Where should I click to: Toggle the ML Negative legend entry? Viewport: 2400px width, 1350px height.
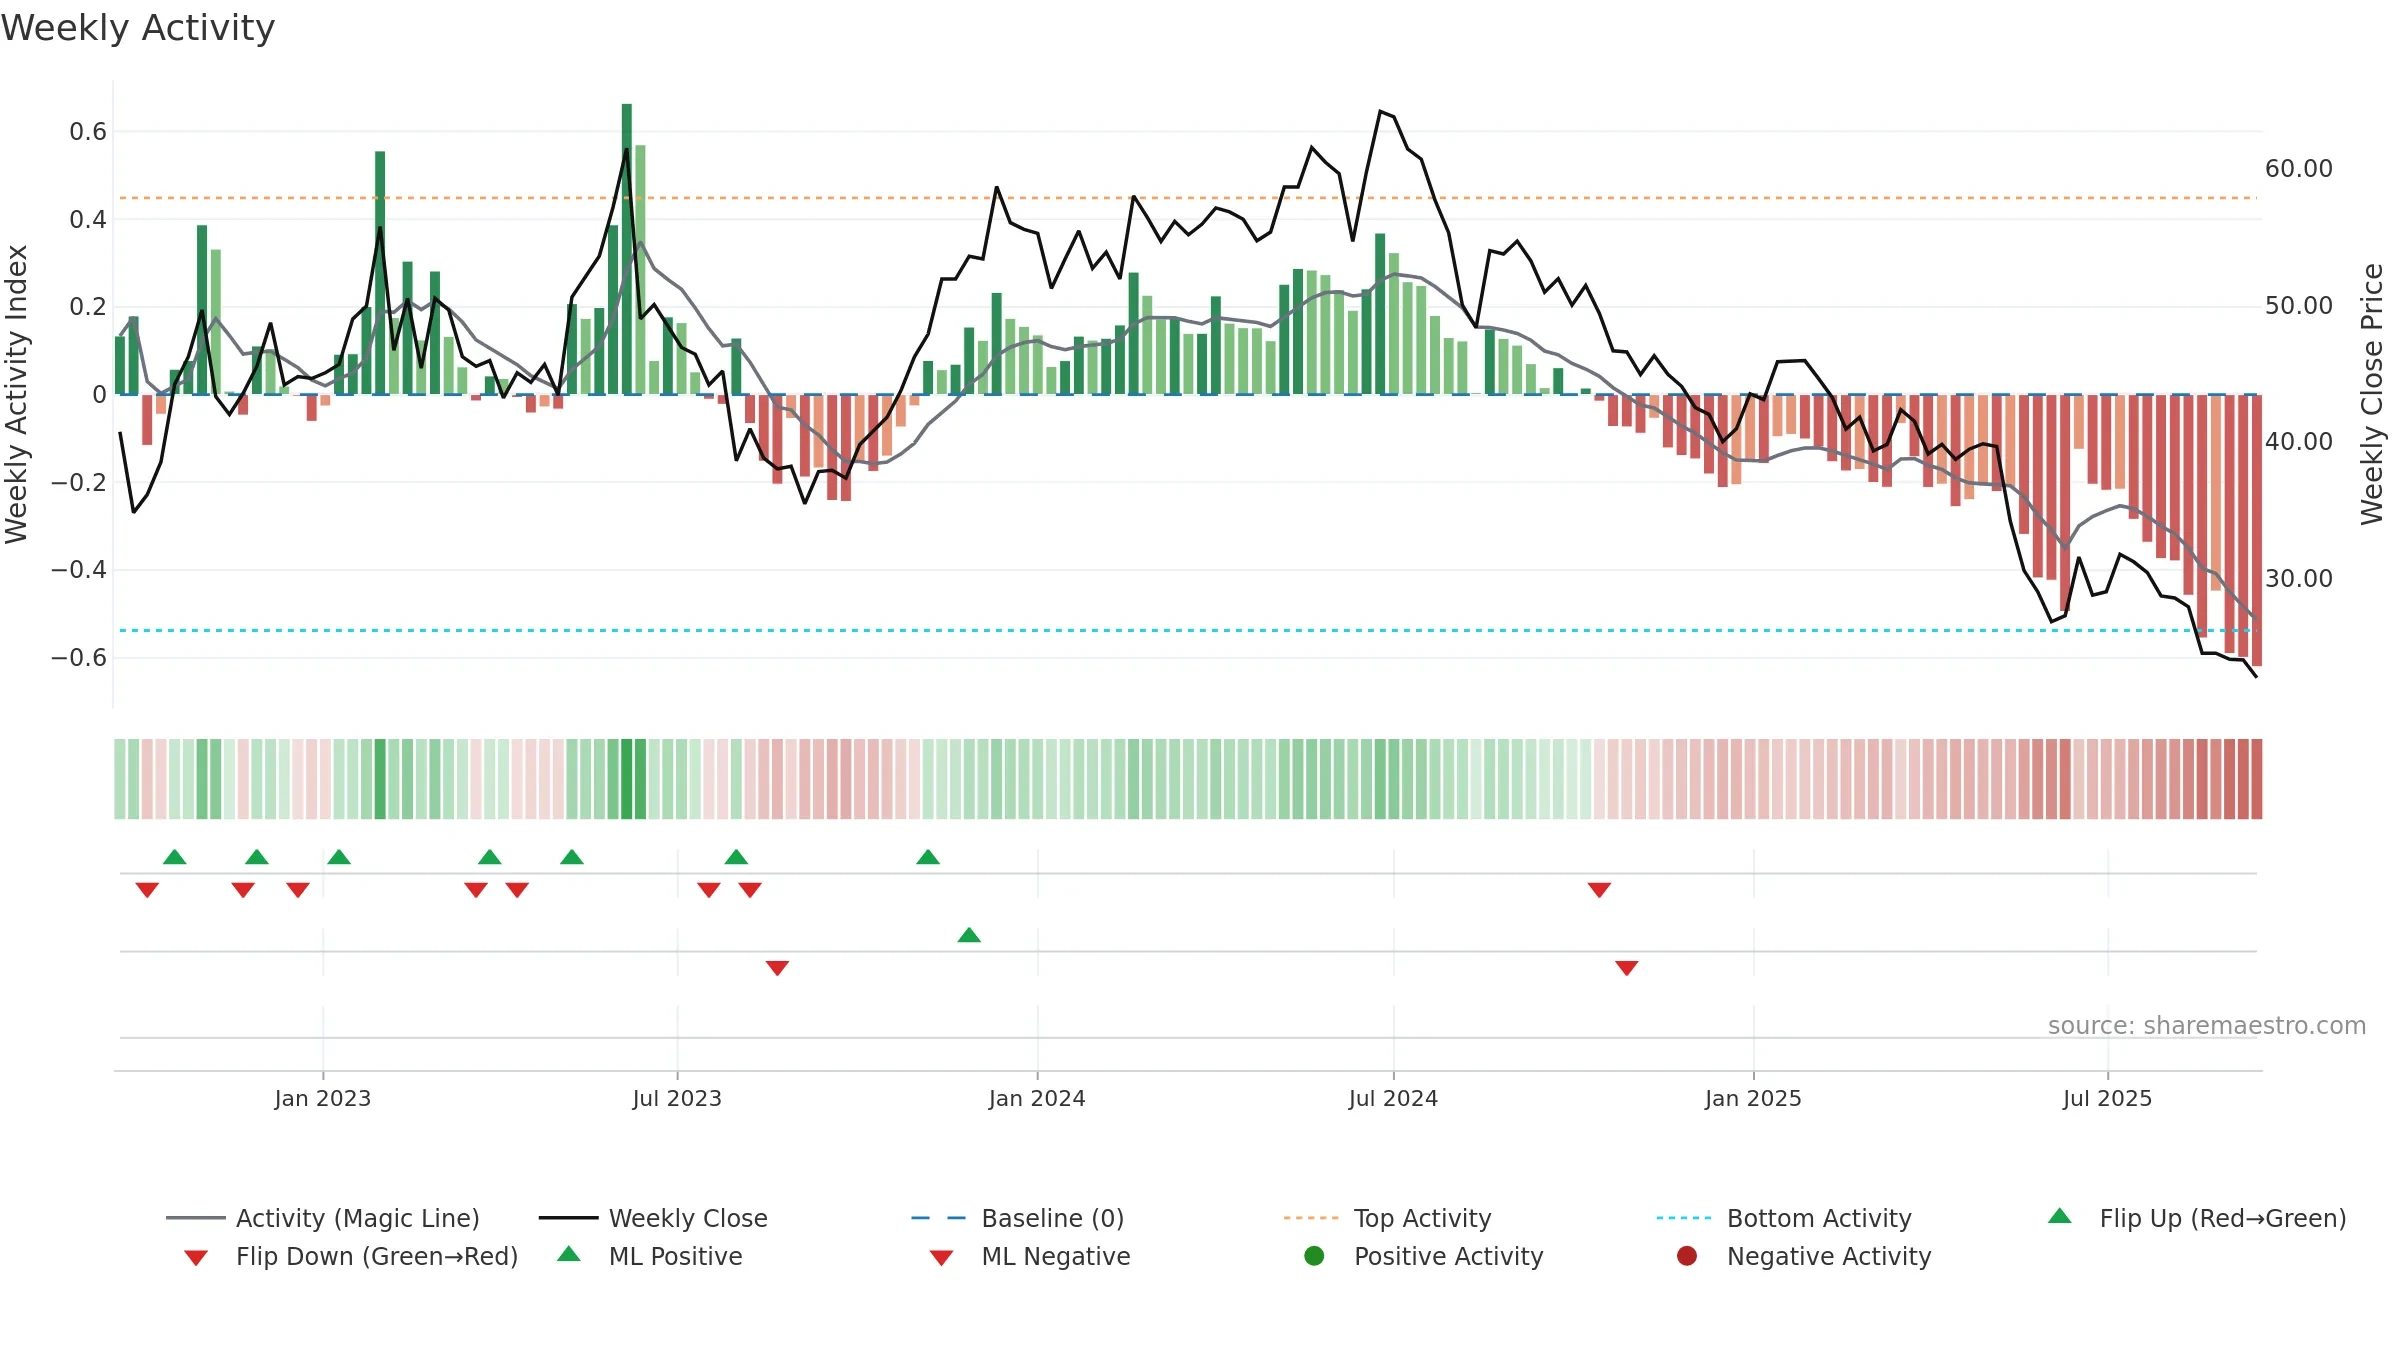point(1030,1256)
